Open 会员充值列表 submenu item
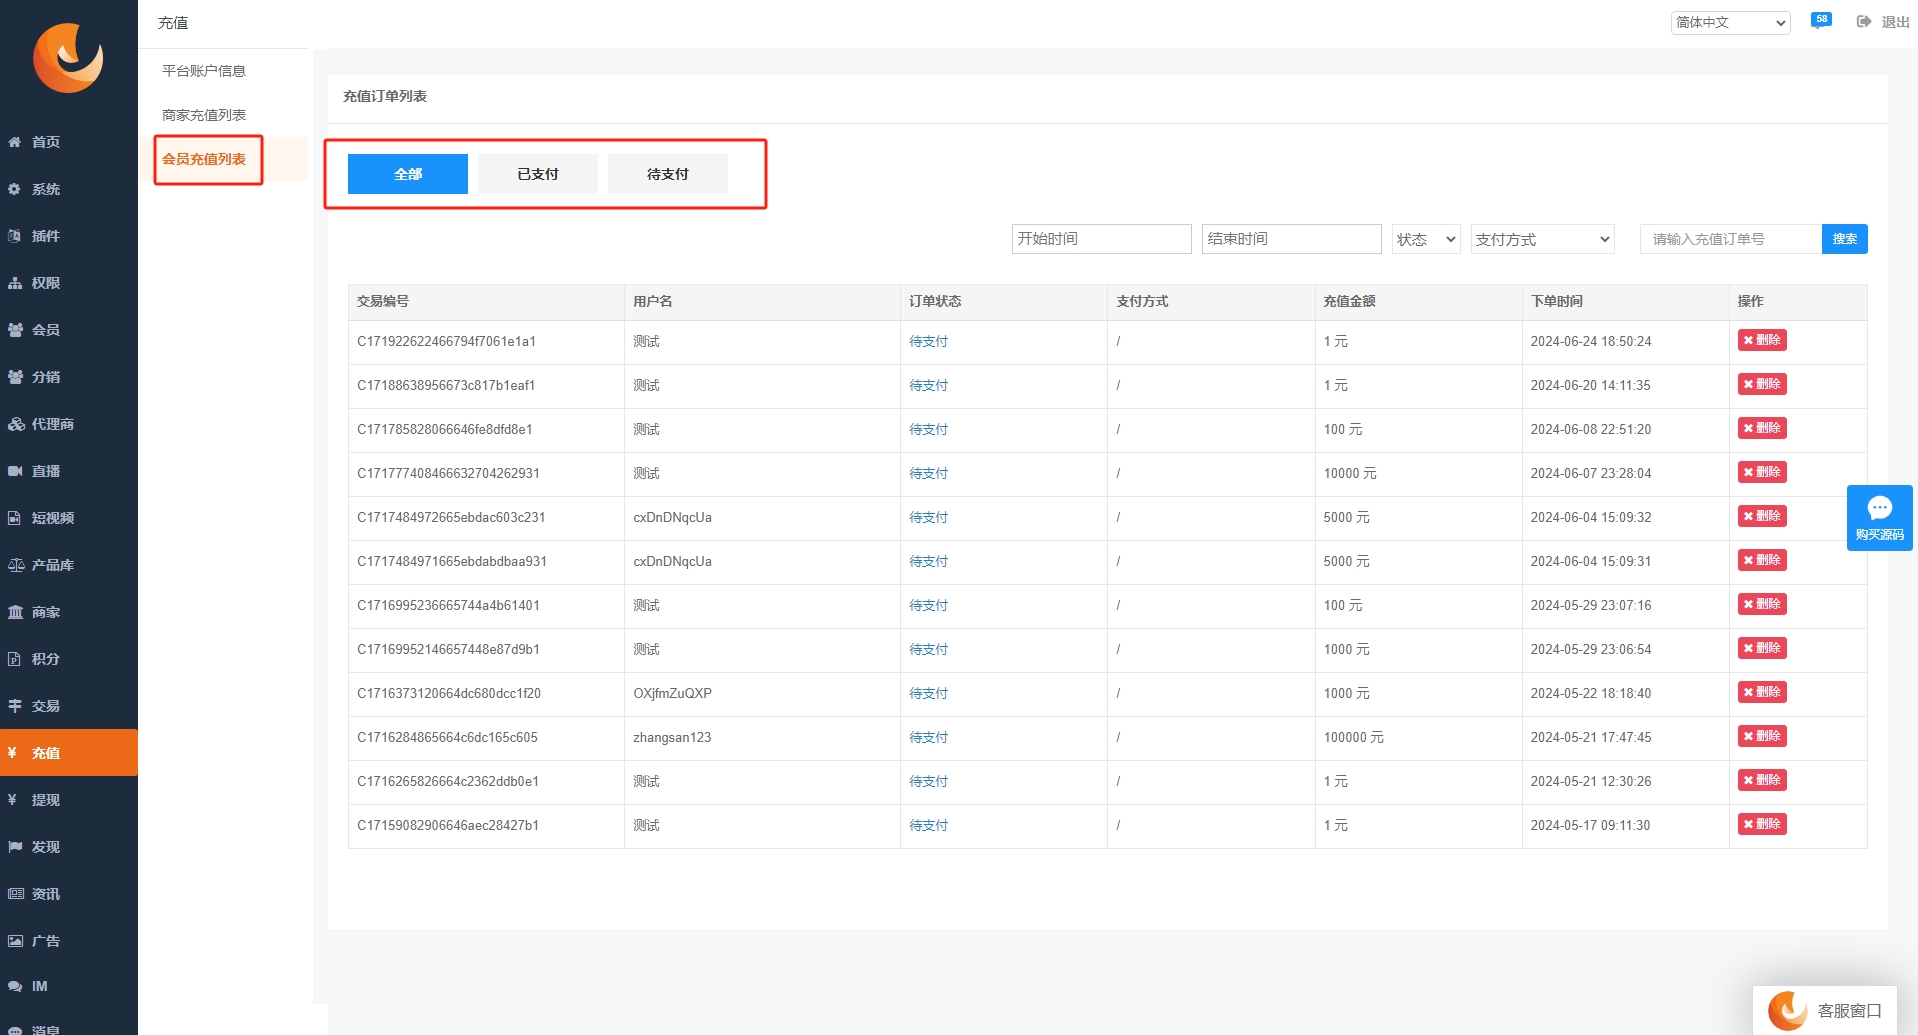Image resolution: width=1918 pixels, height=1035 pixels. pos(204,159)
